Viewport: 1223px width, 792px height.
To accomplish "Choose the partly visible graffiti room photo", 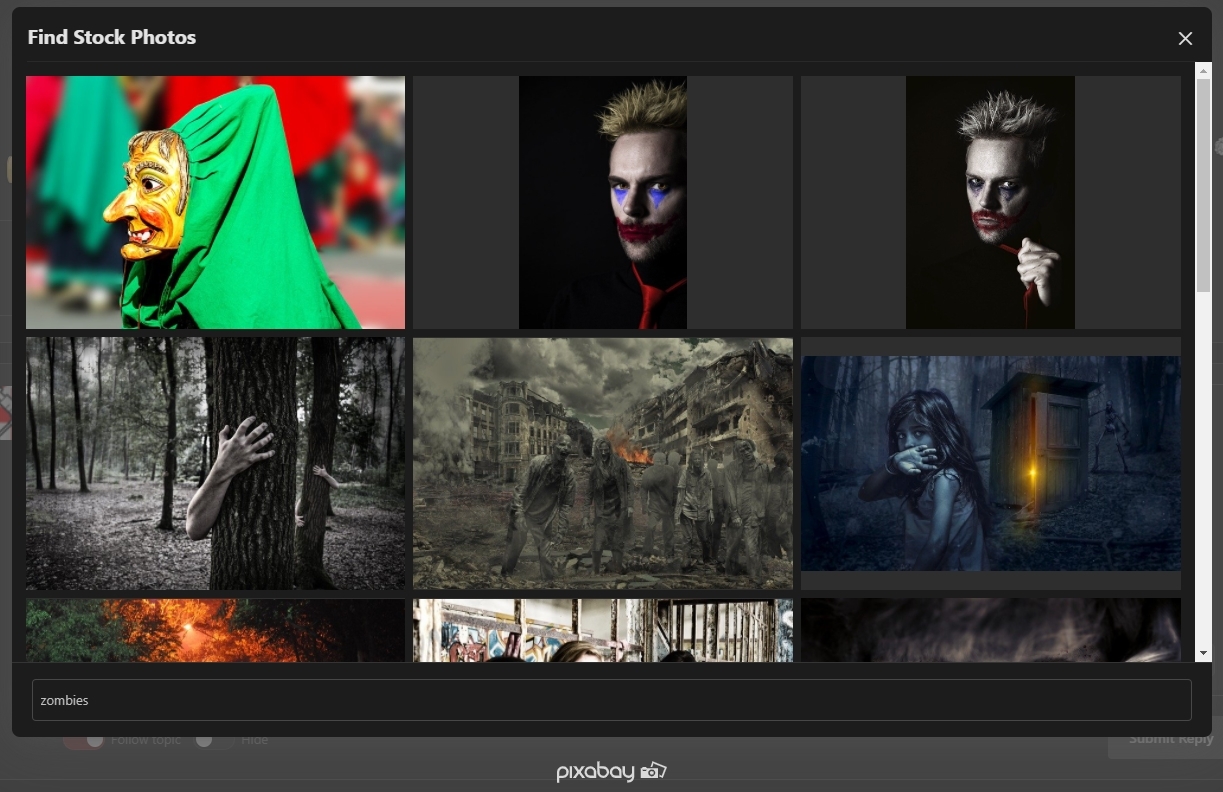I will coord(603,630).
